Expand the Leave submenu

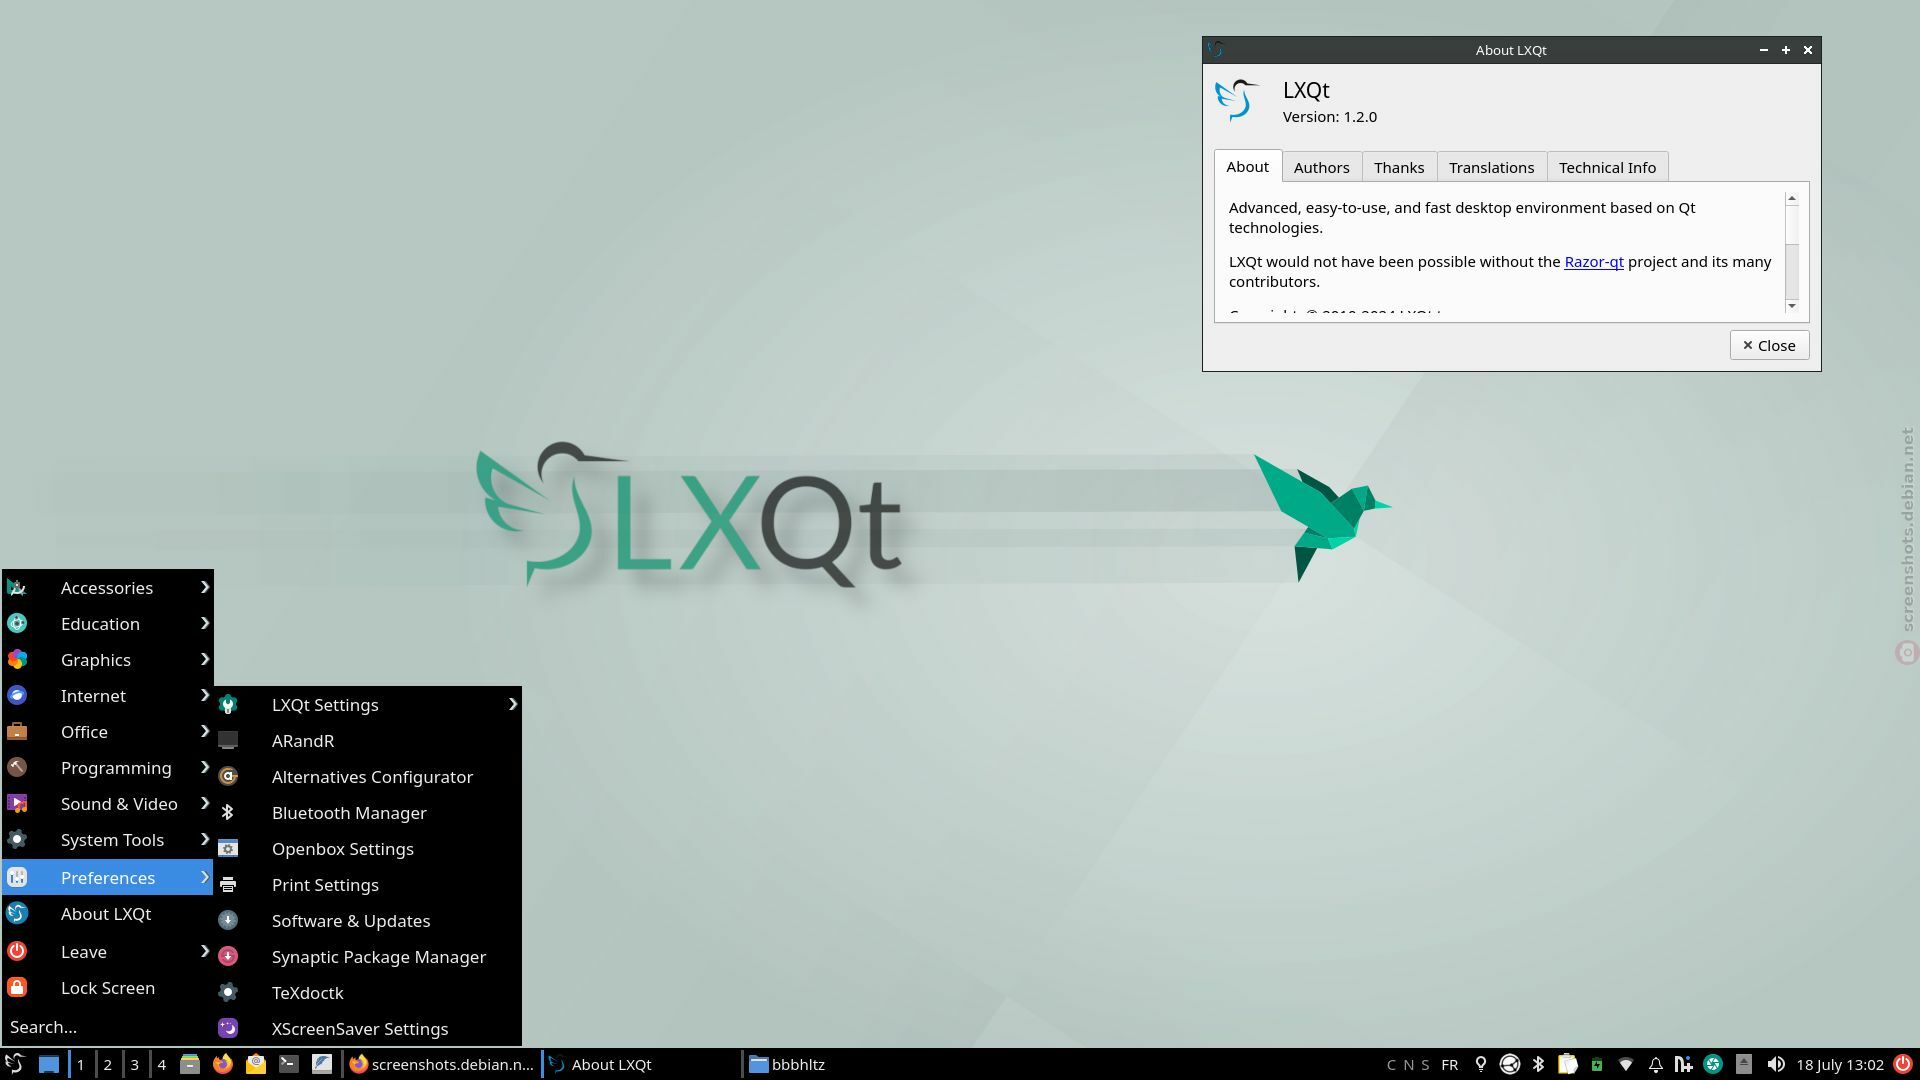(x=107, y=952)
